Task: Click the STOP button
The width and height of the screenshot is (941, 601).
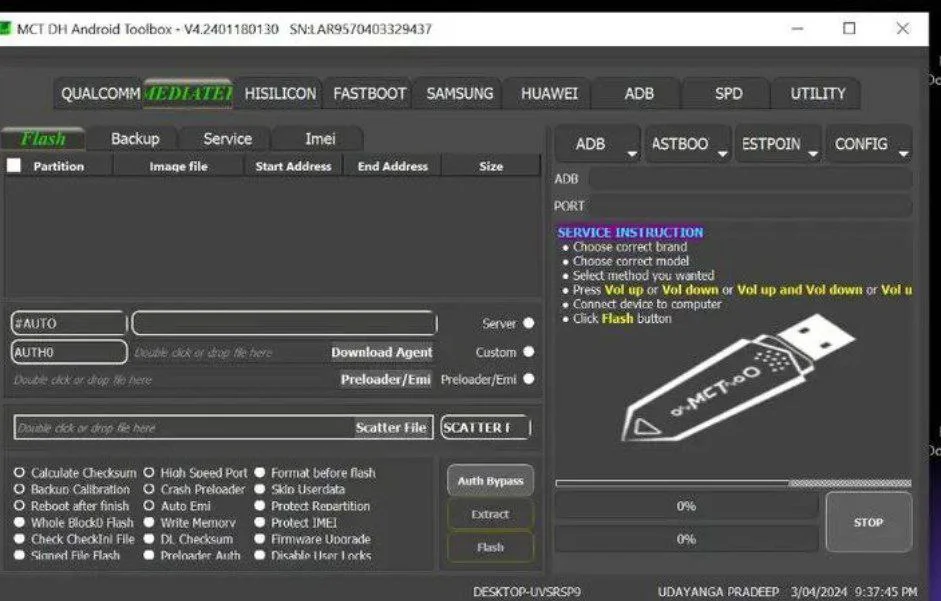Action: coord(868,522)
